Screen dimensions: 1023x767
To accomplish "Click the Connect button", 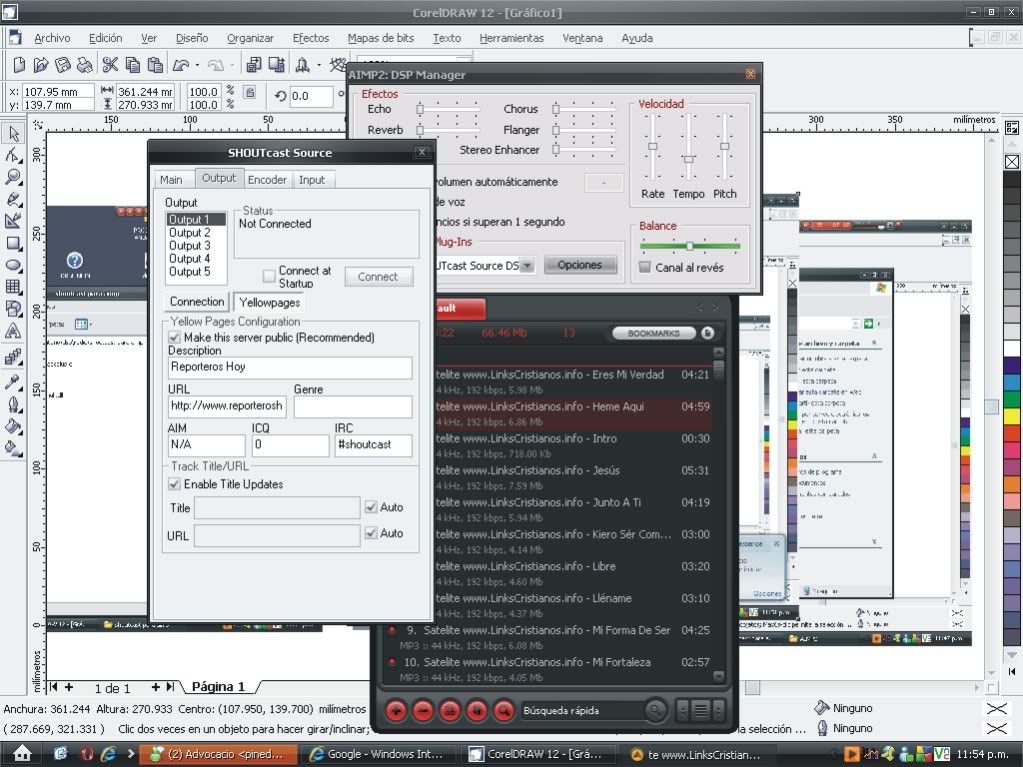I will (x=378, y=277).
